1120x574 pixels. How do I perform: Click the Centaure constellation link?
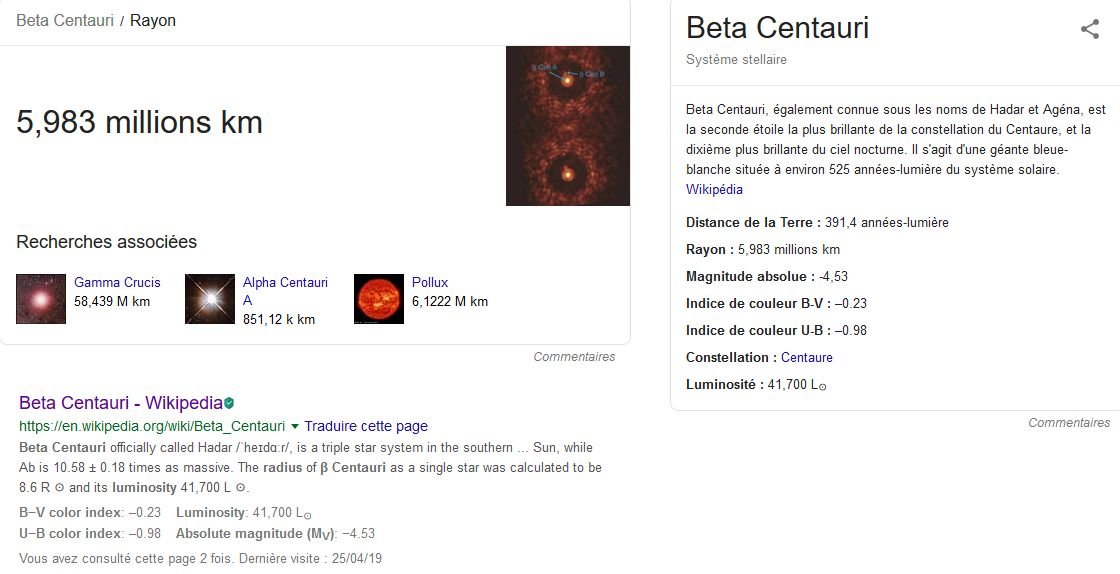(x=807, y=357)
